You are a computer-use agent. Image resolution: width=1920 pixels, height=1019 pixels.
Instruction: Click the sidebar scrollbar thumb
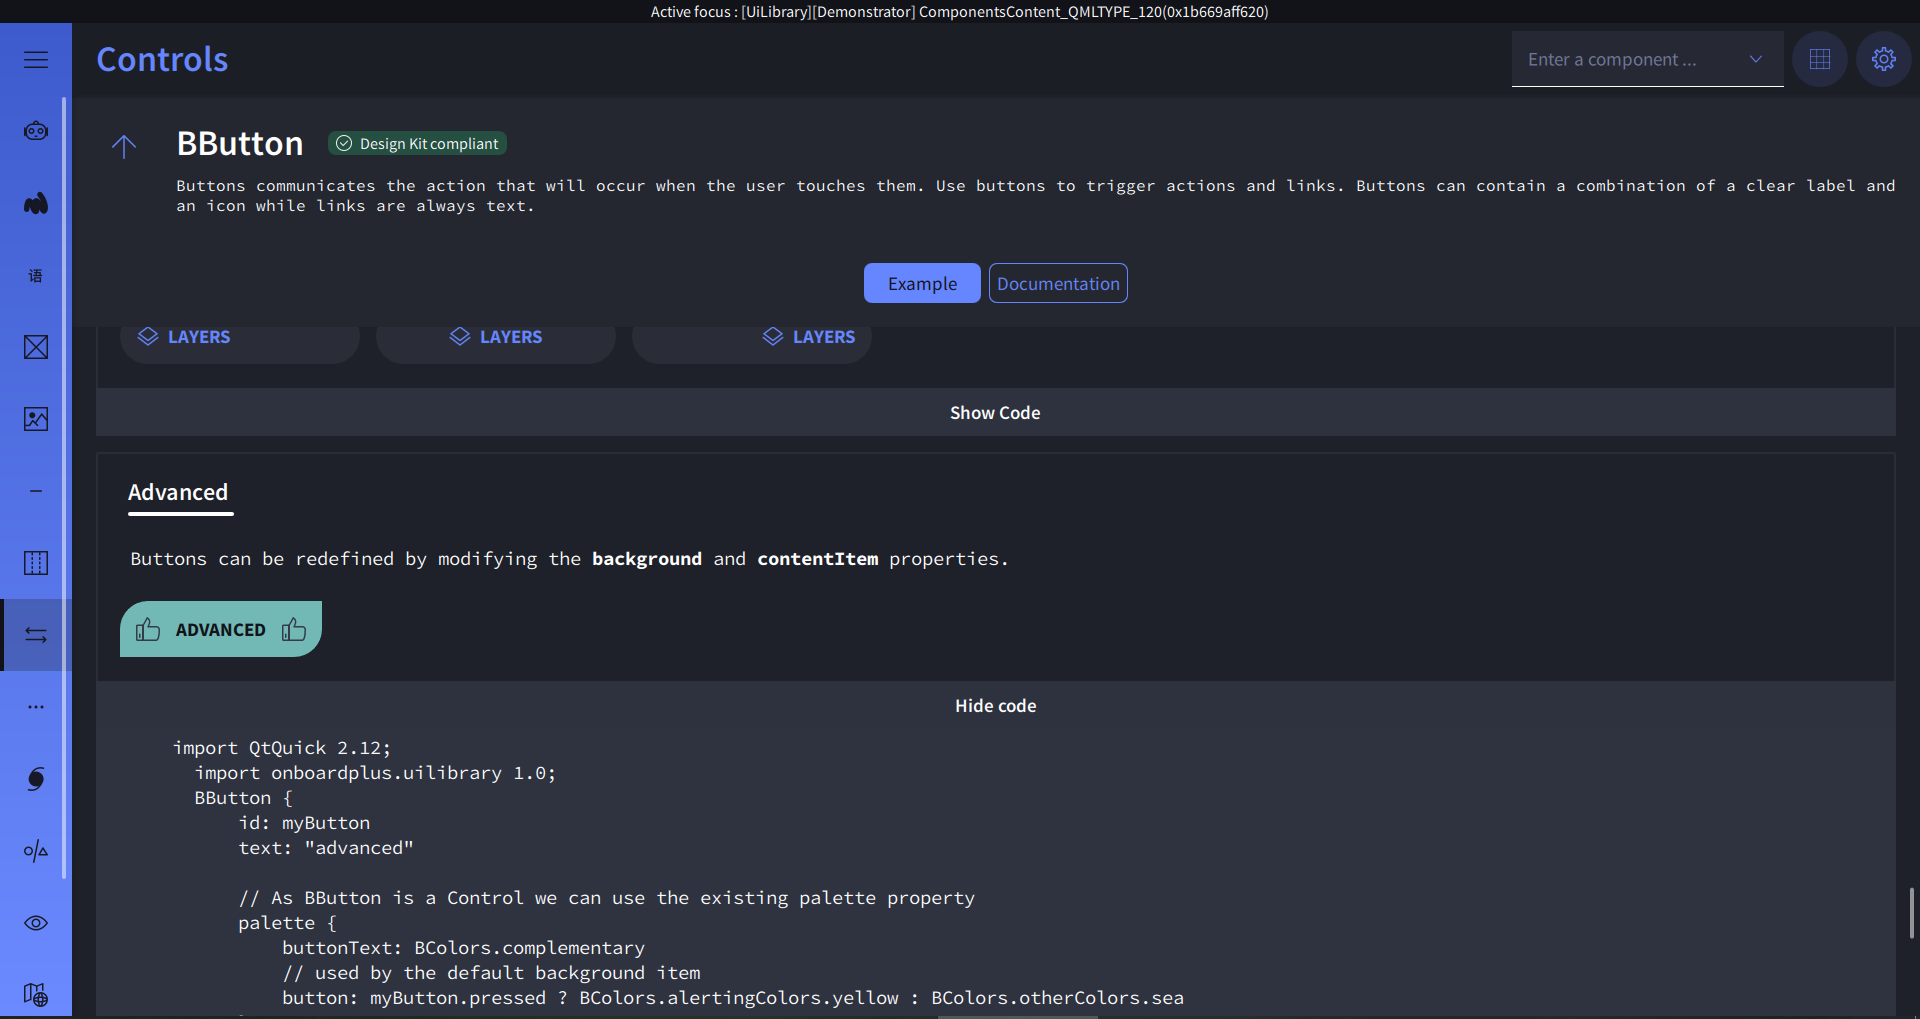(65, 488)
